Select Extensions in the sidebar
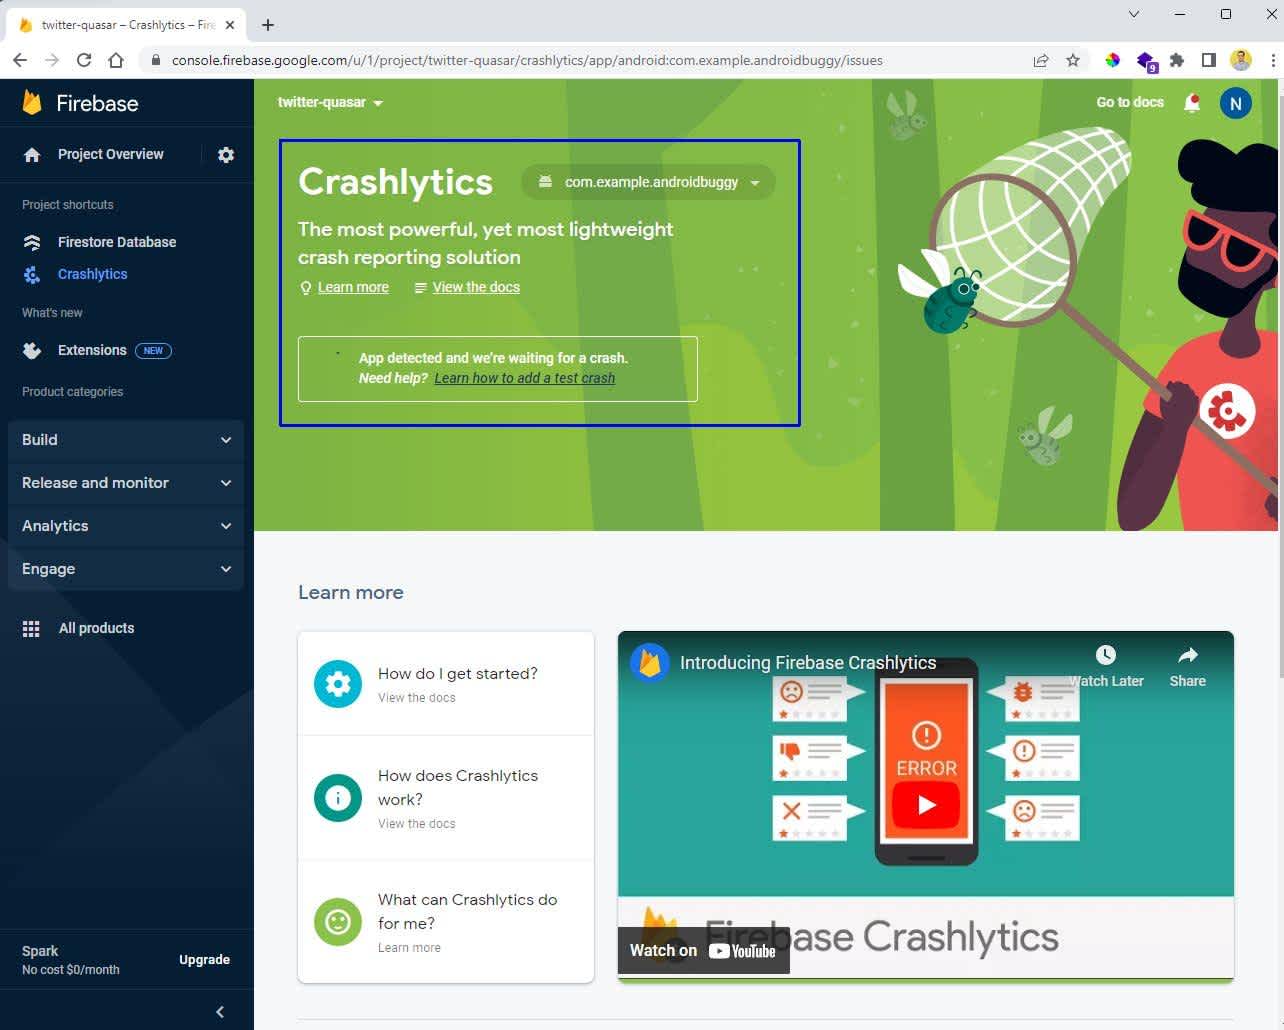This screenshot has height=1030, width=1284. 92,350
